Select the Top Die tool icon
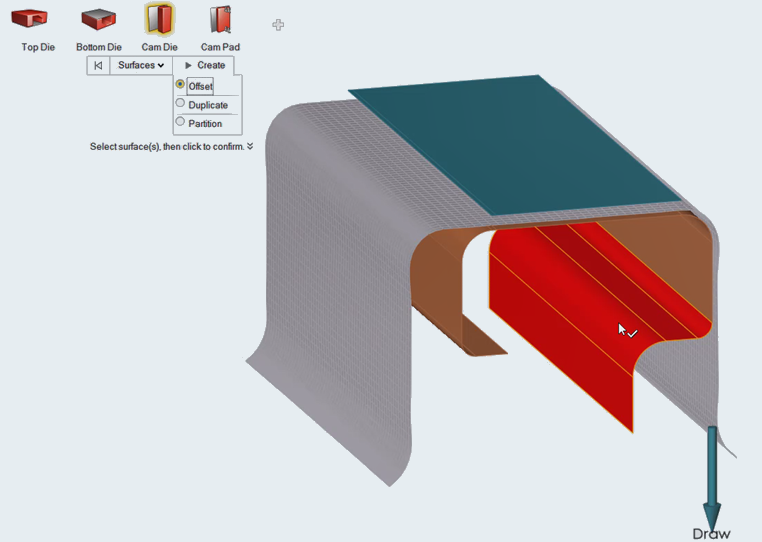The width and height of the screenshot is (762, 542). 38,19
